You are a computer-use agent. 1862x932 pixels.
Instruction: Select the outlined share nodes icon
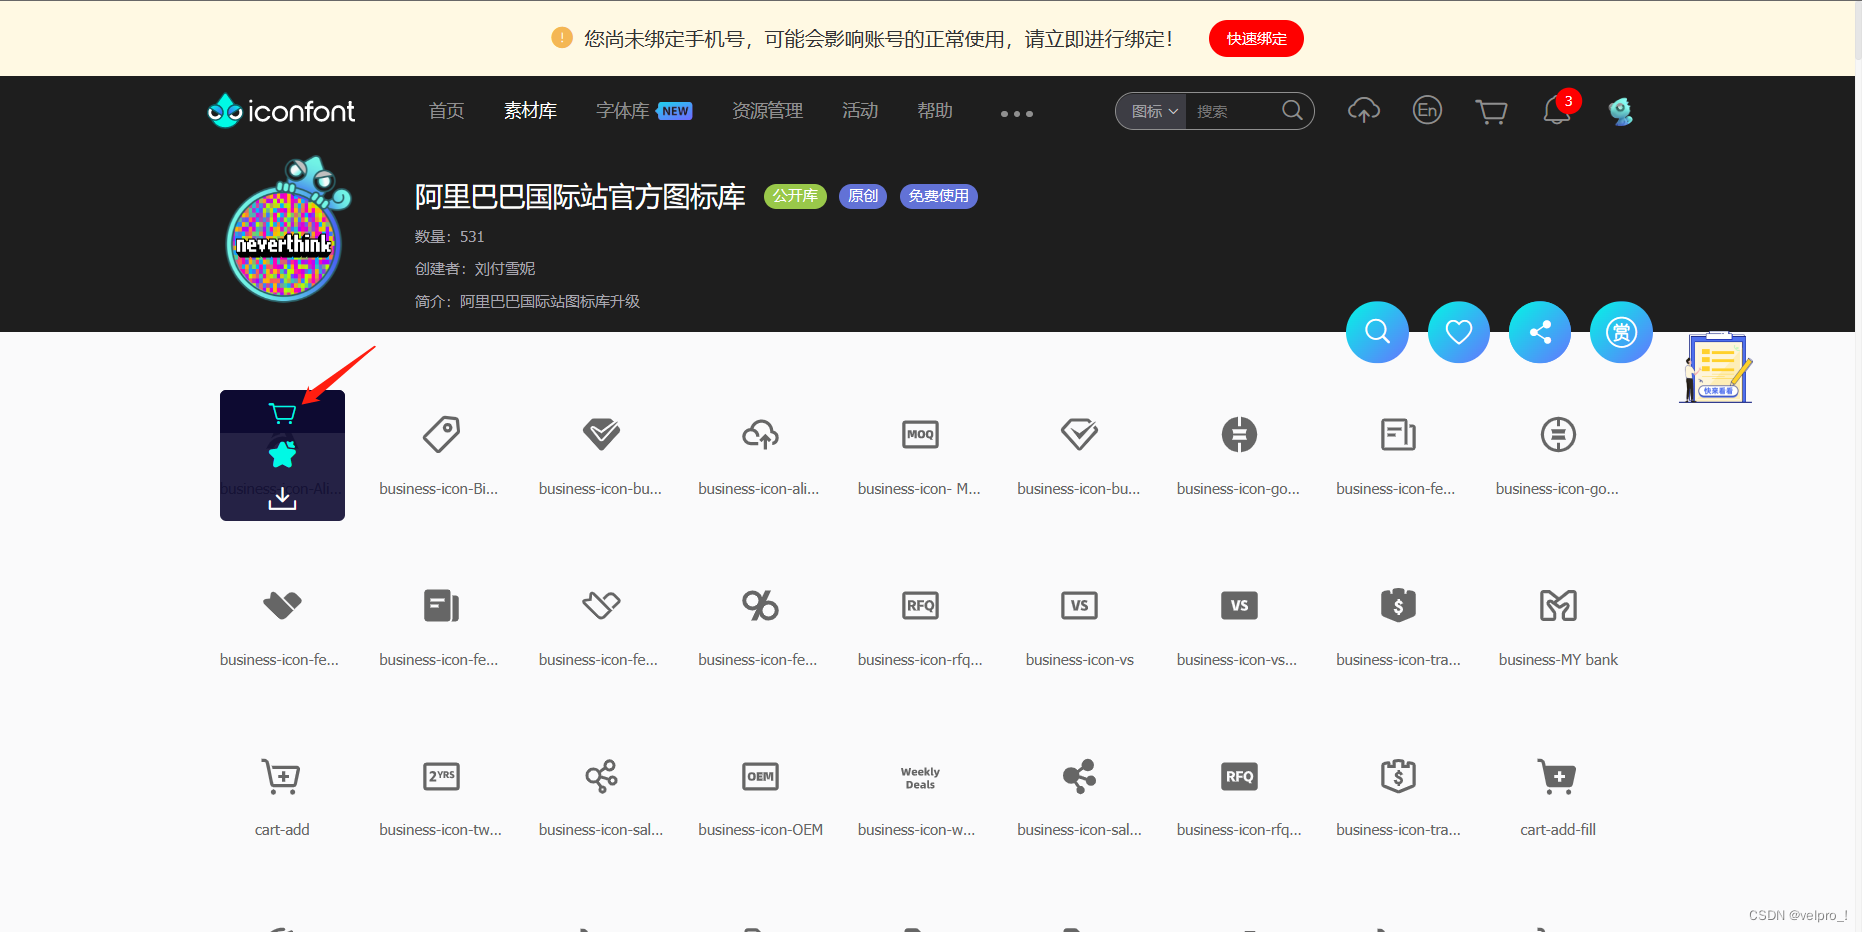tap(601, 777)
